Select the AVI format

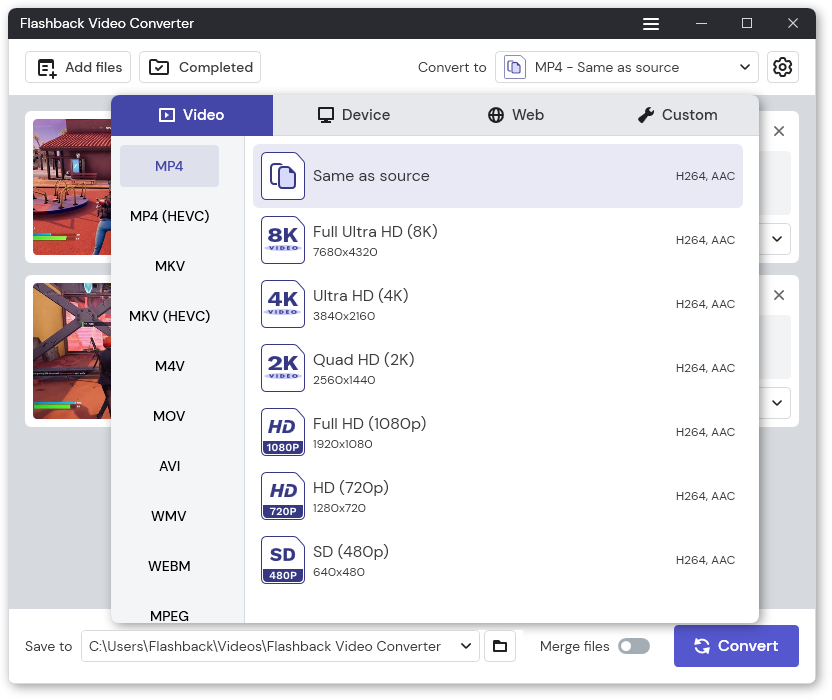tap(169, 466)
